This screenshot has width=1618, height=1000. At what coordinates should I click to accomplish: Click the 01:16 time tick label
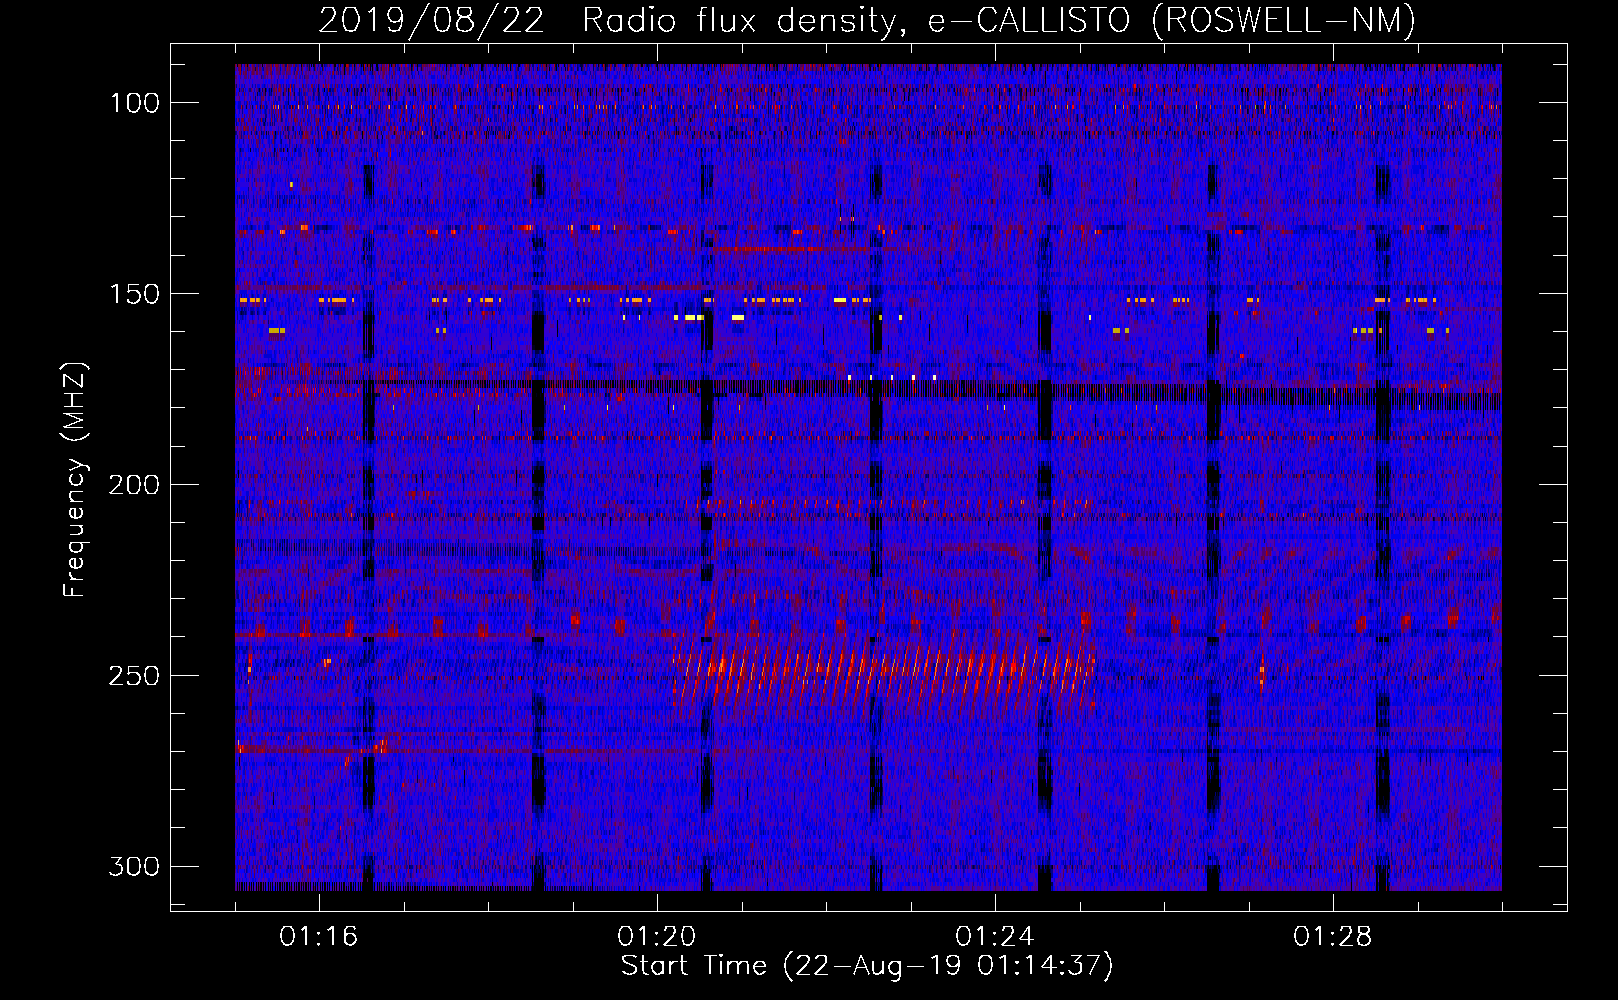pyautogui.click(x=318, y=937)
